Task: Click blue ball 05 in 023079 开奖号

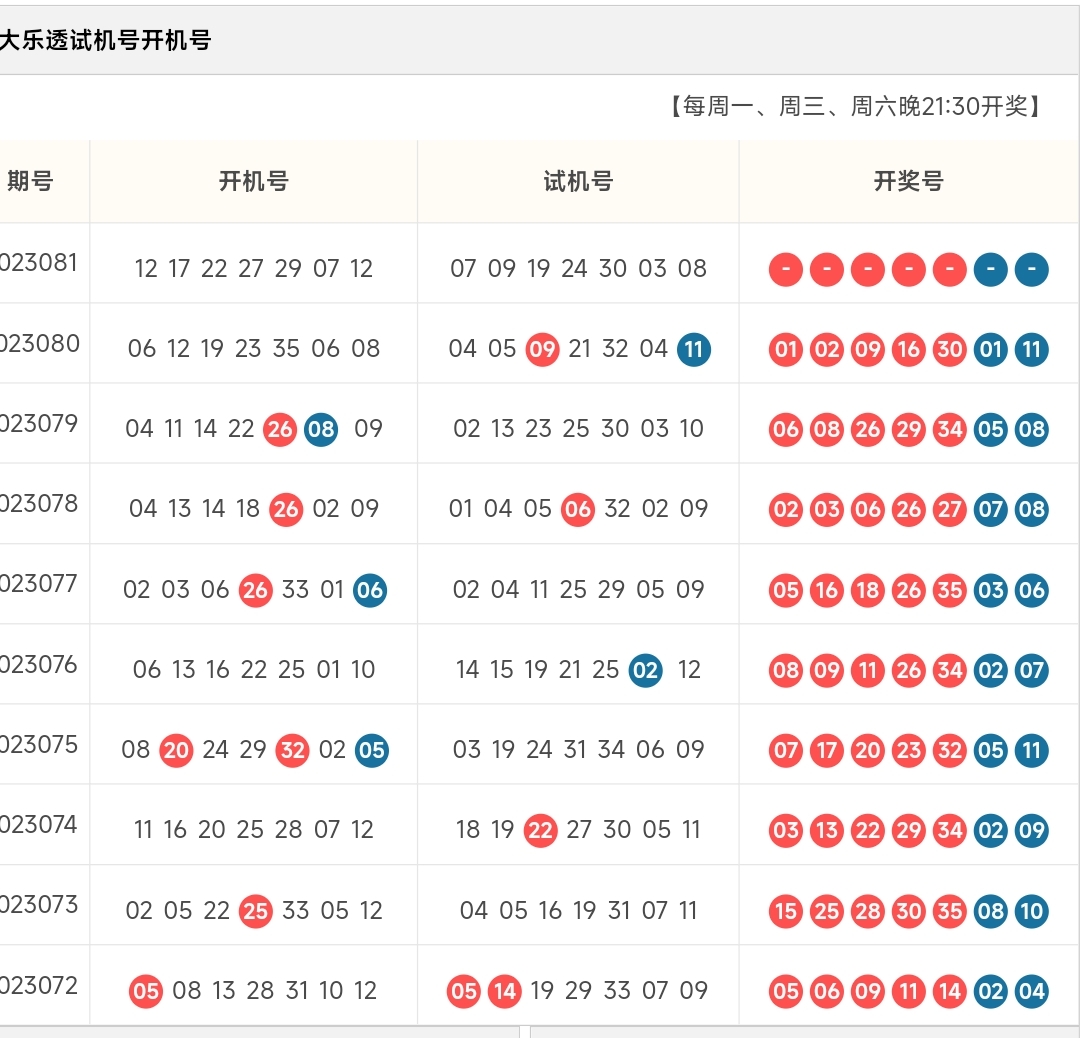Action: coord(990,429)
